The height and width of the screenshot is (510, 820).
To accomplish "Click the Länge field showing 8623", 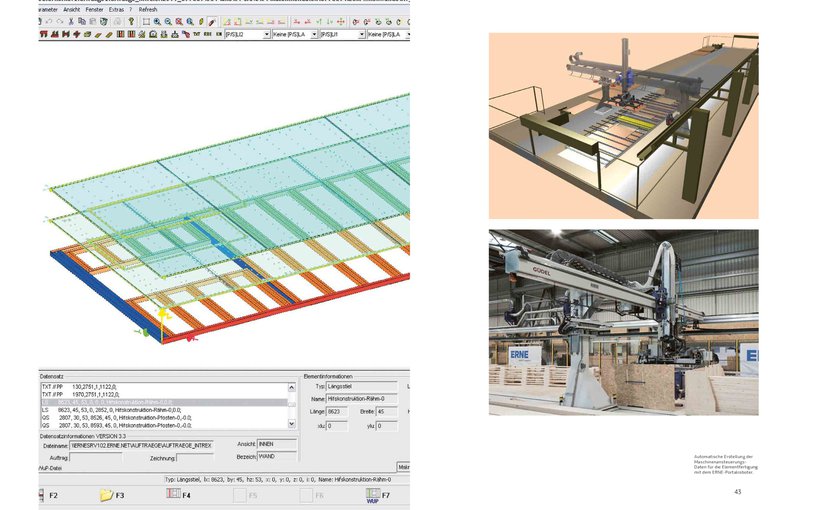I will [x=337, y=412].
